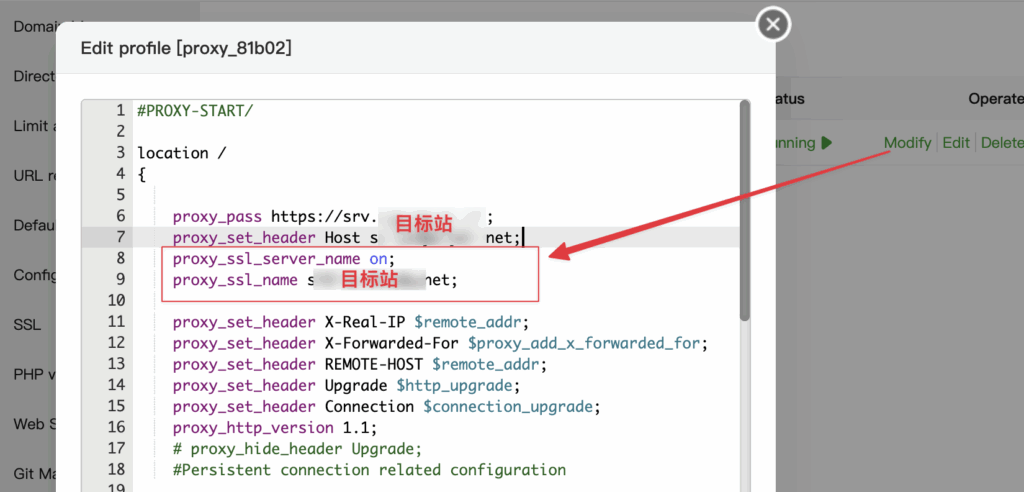
Task: Open the Modify link for the proxy
Action: [x=907, y=142]
